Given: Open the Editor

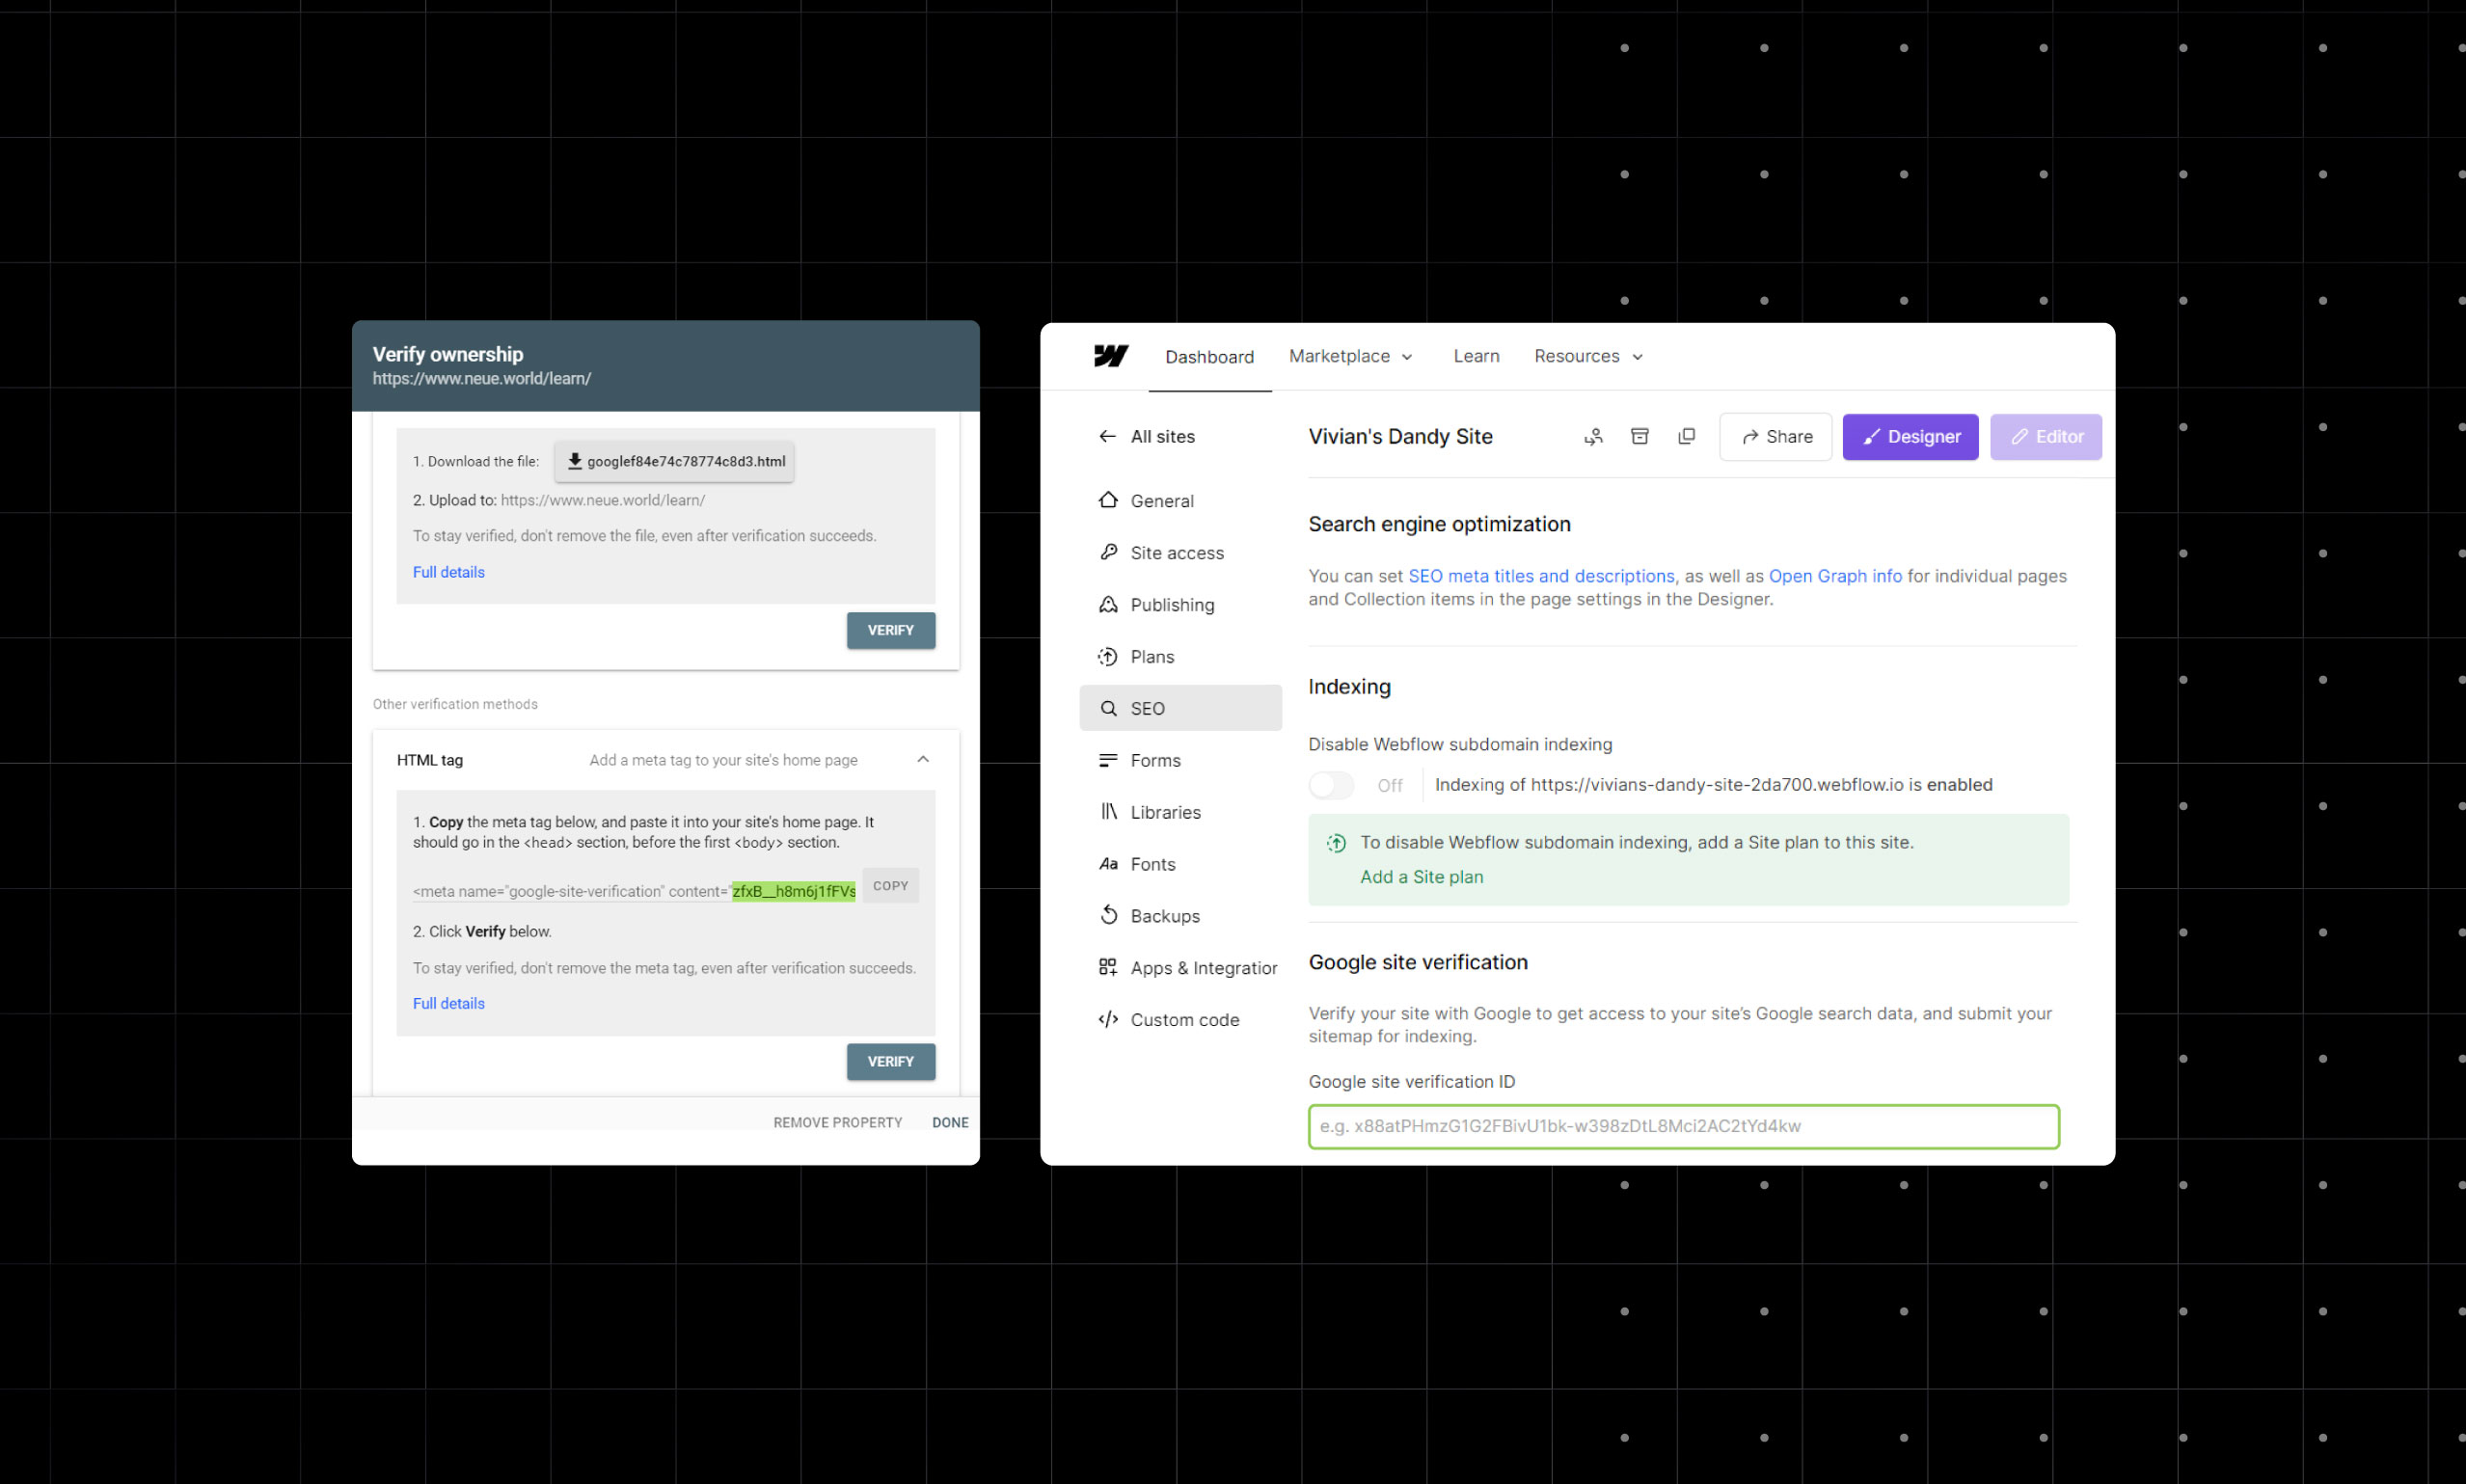Looking at the screenshot, I should [2046, 436].
